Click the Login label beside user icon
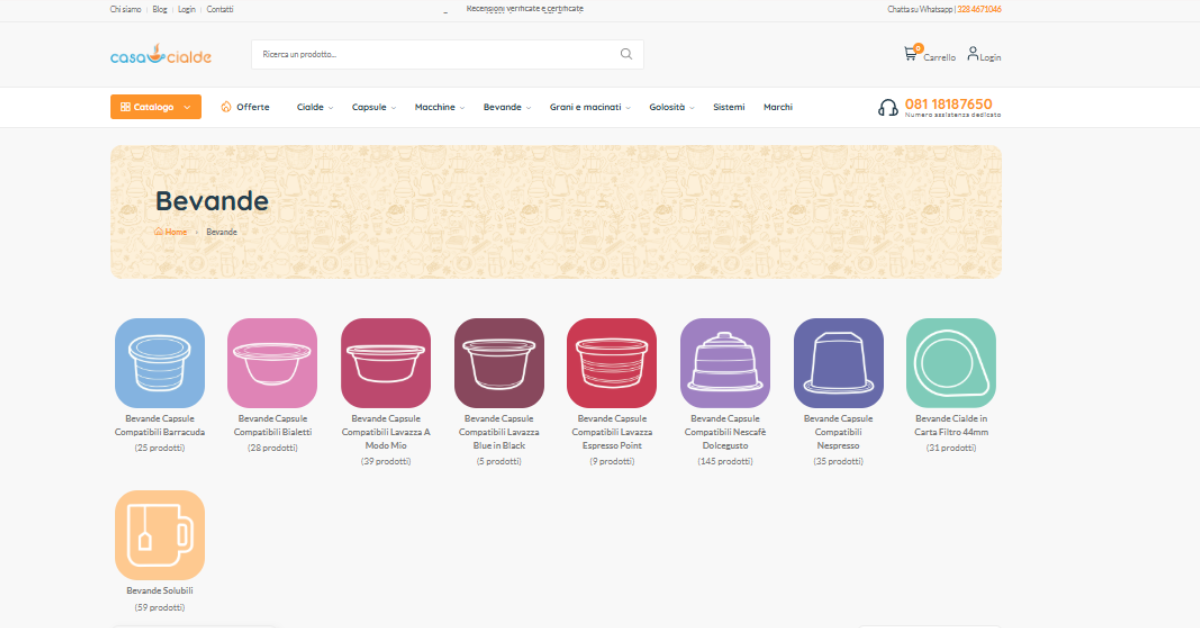The height and width of the screenshot is (628, 1200). tap(991, 58)
